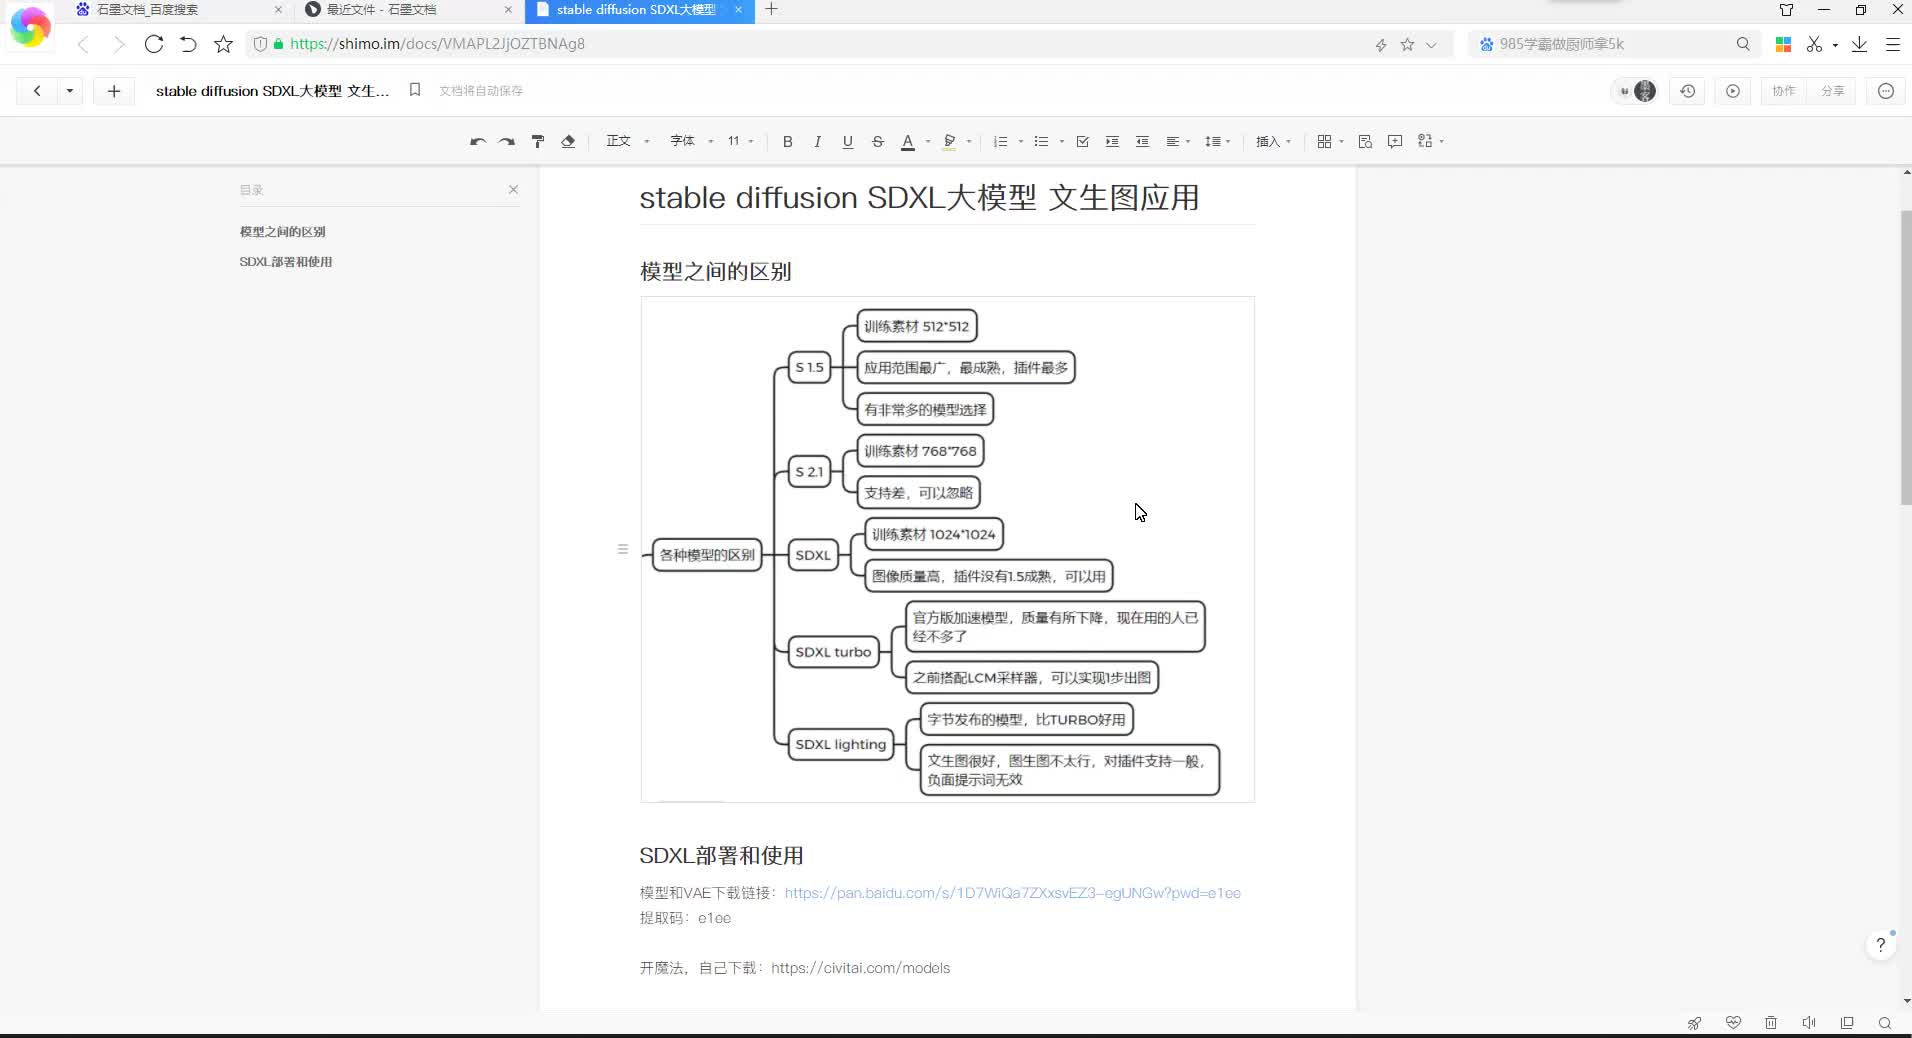Jump to SDXL部署和使用 in outline
Viewport: 1912px width, 1038px height.
pyautogui.click(x=285, y=261)
